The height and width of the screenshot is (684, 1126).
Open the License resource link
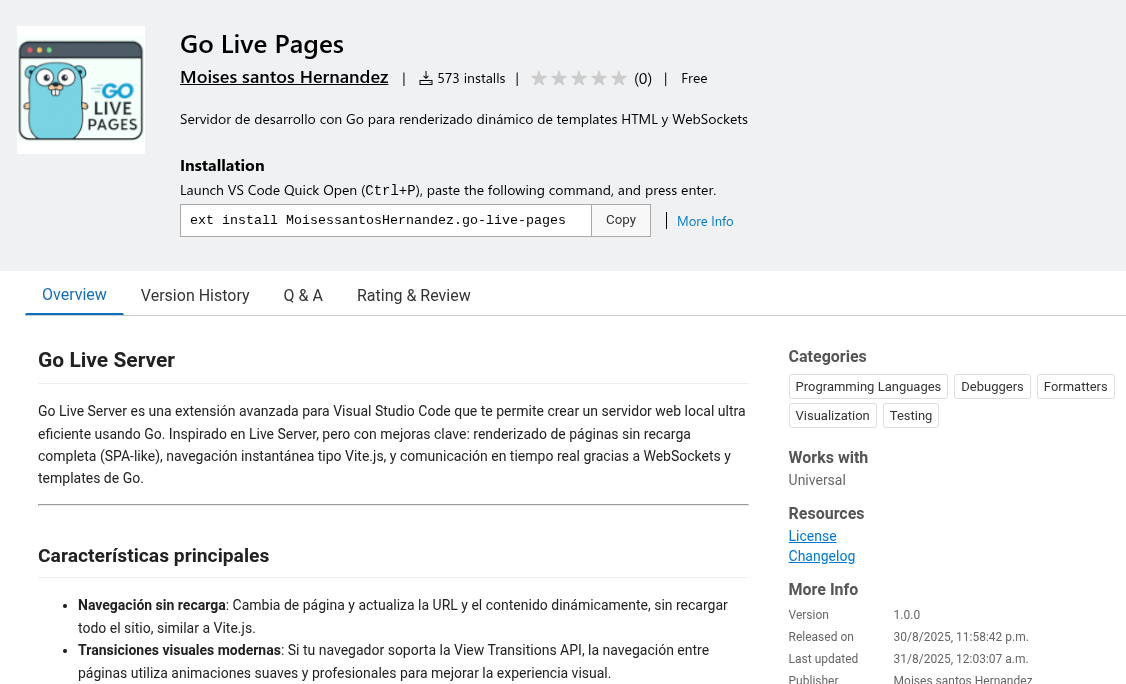pyautogui.click(x=812, y=536)
